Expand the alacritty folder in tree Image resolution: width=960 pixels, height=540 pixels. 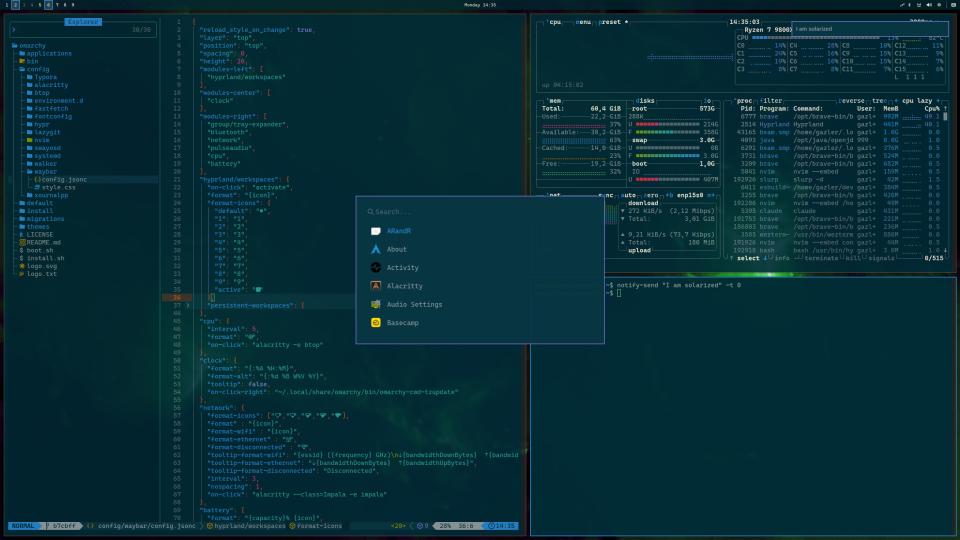coord(47,85)
